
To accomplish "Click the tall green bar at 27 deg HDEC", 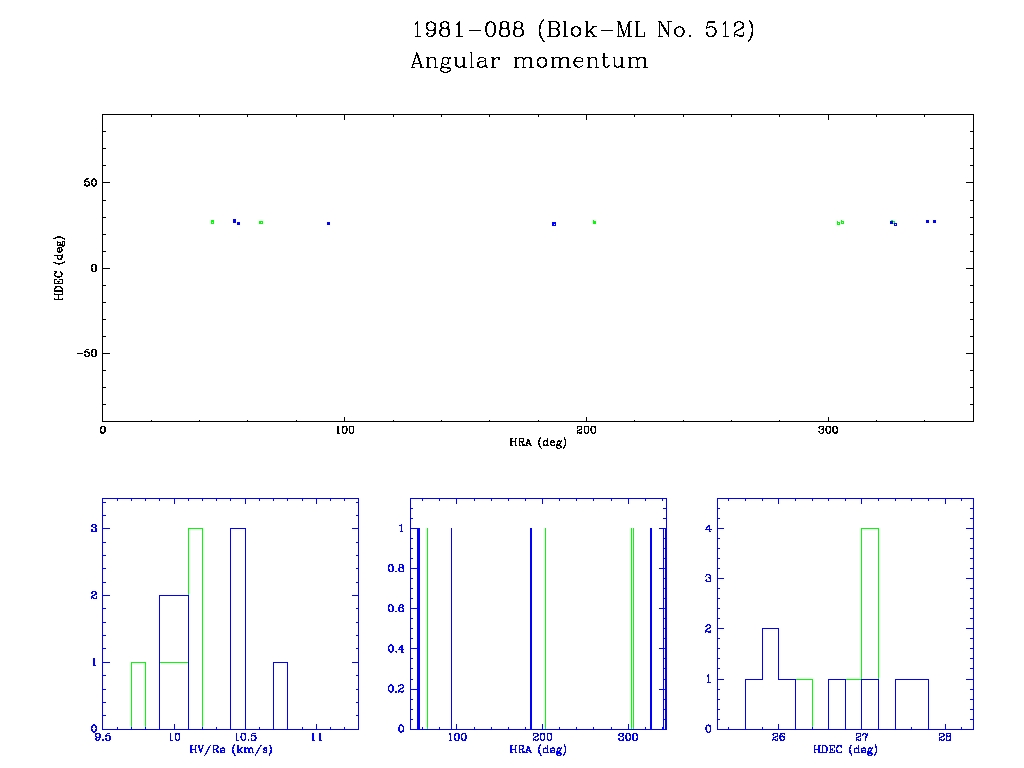I will [870, 628].
